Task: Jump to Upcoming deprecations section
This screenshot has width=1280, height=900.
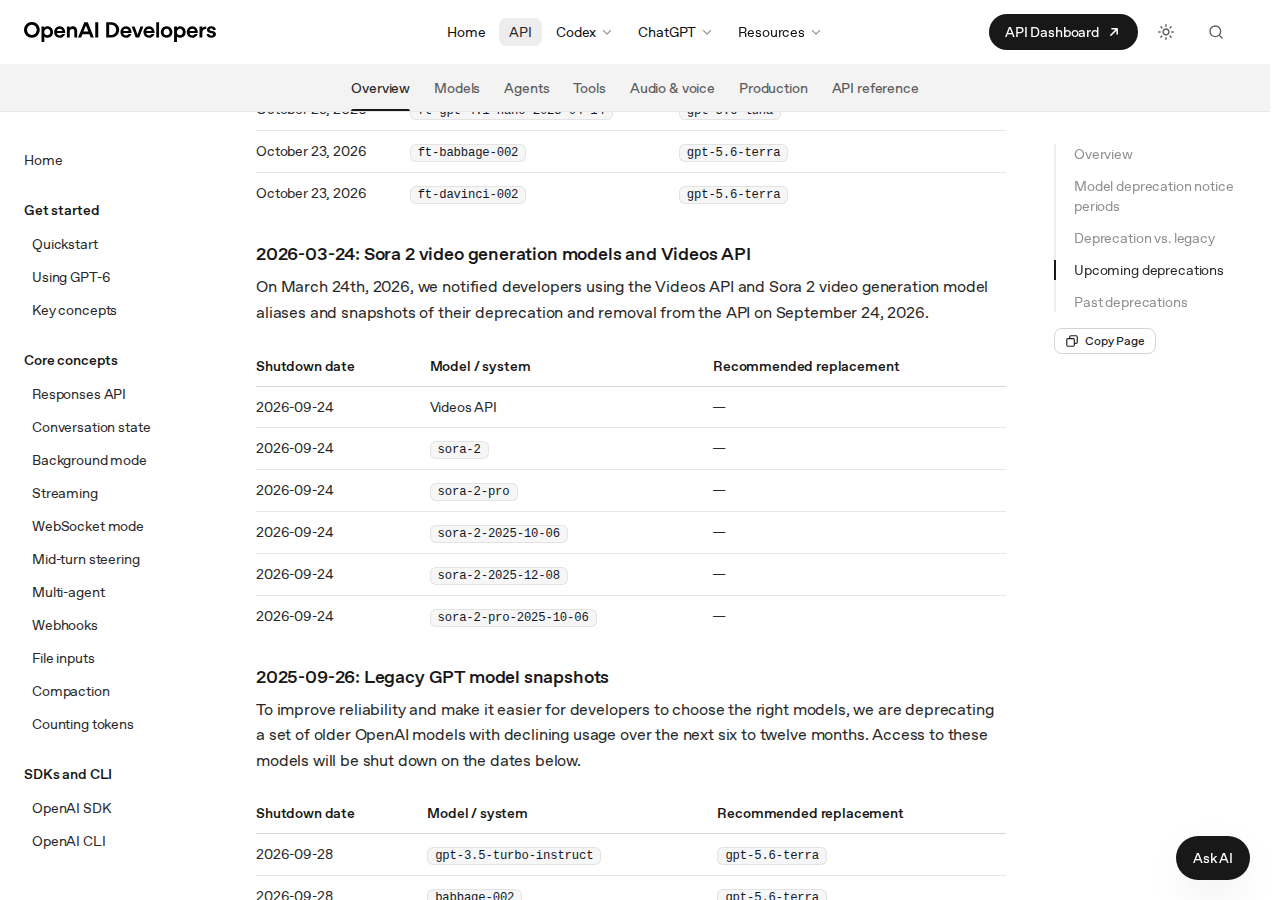Action: 1149,270
